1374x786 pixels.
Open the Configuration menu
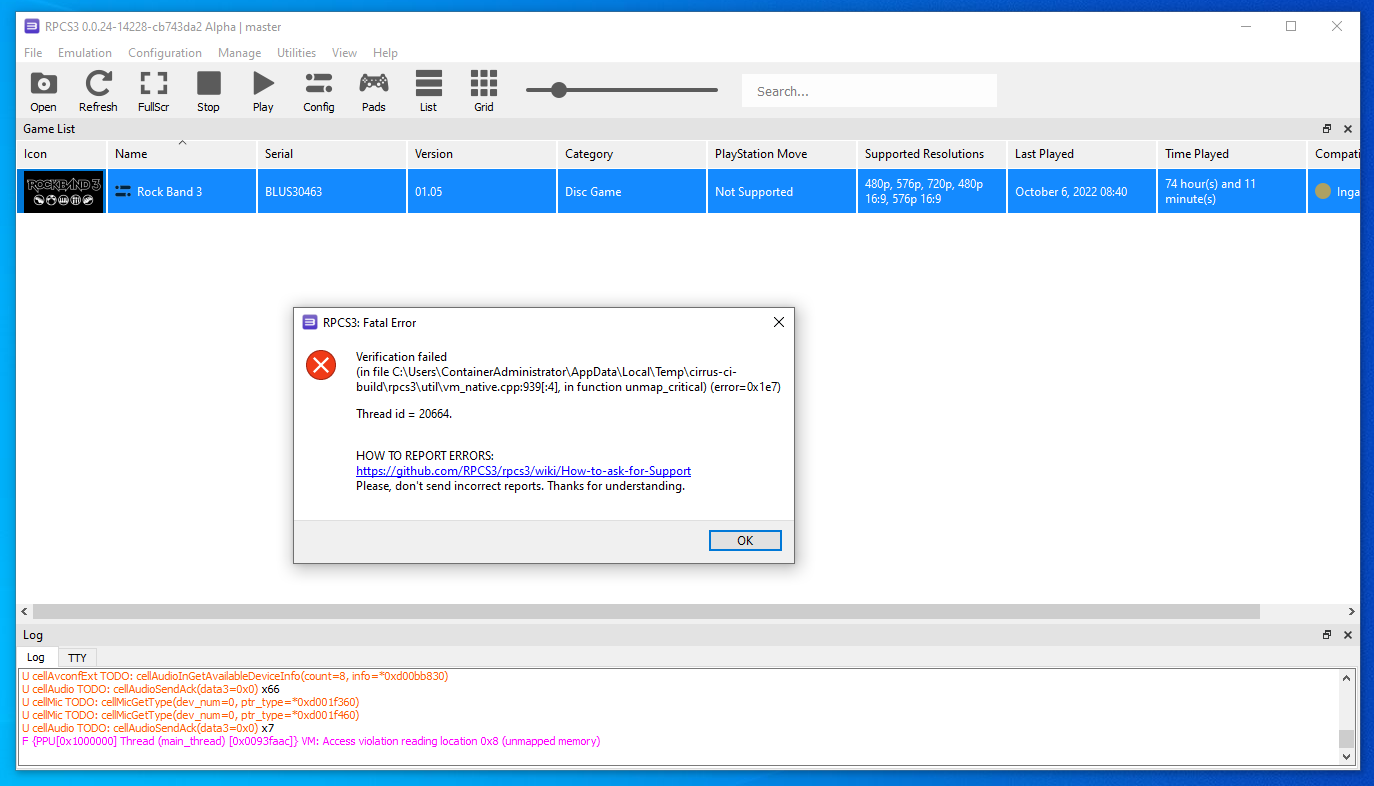click(164, 52)
